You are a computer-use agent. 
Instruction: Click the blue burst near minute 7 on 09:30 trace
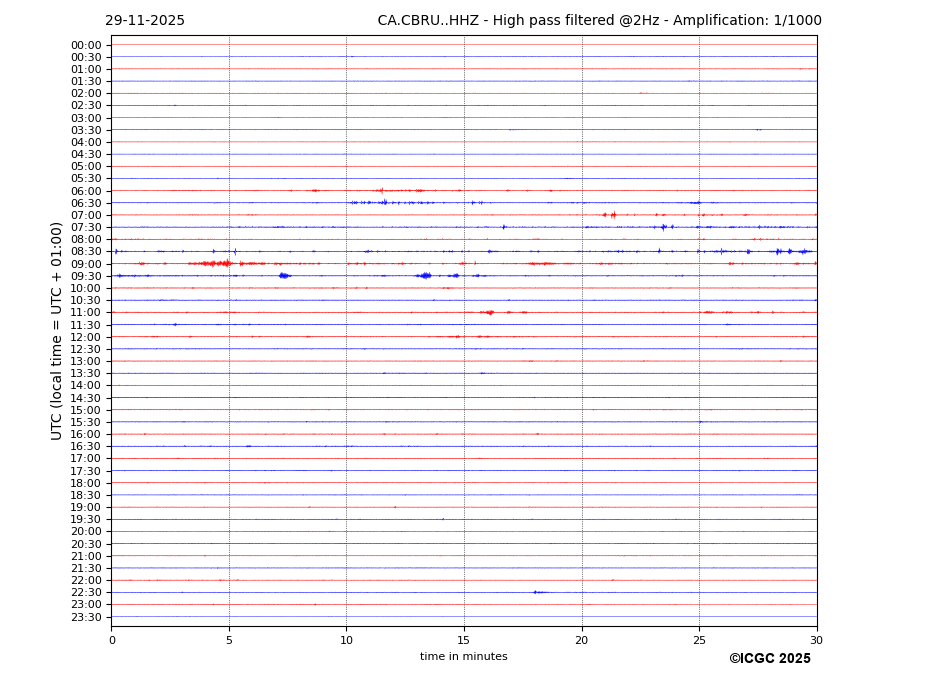(284, 275)
